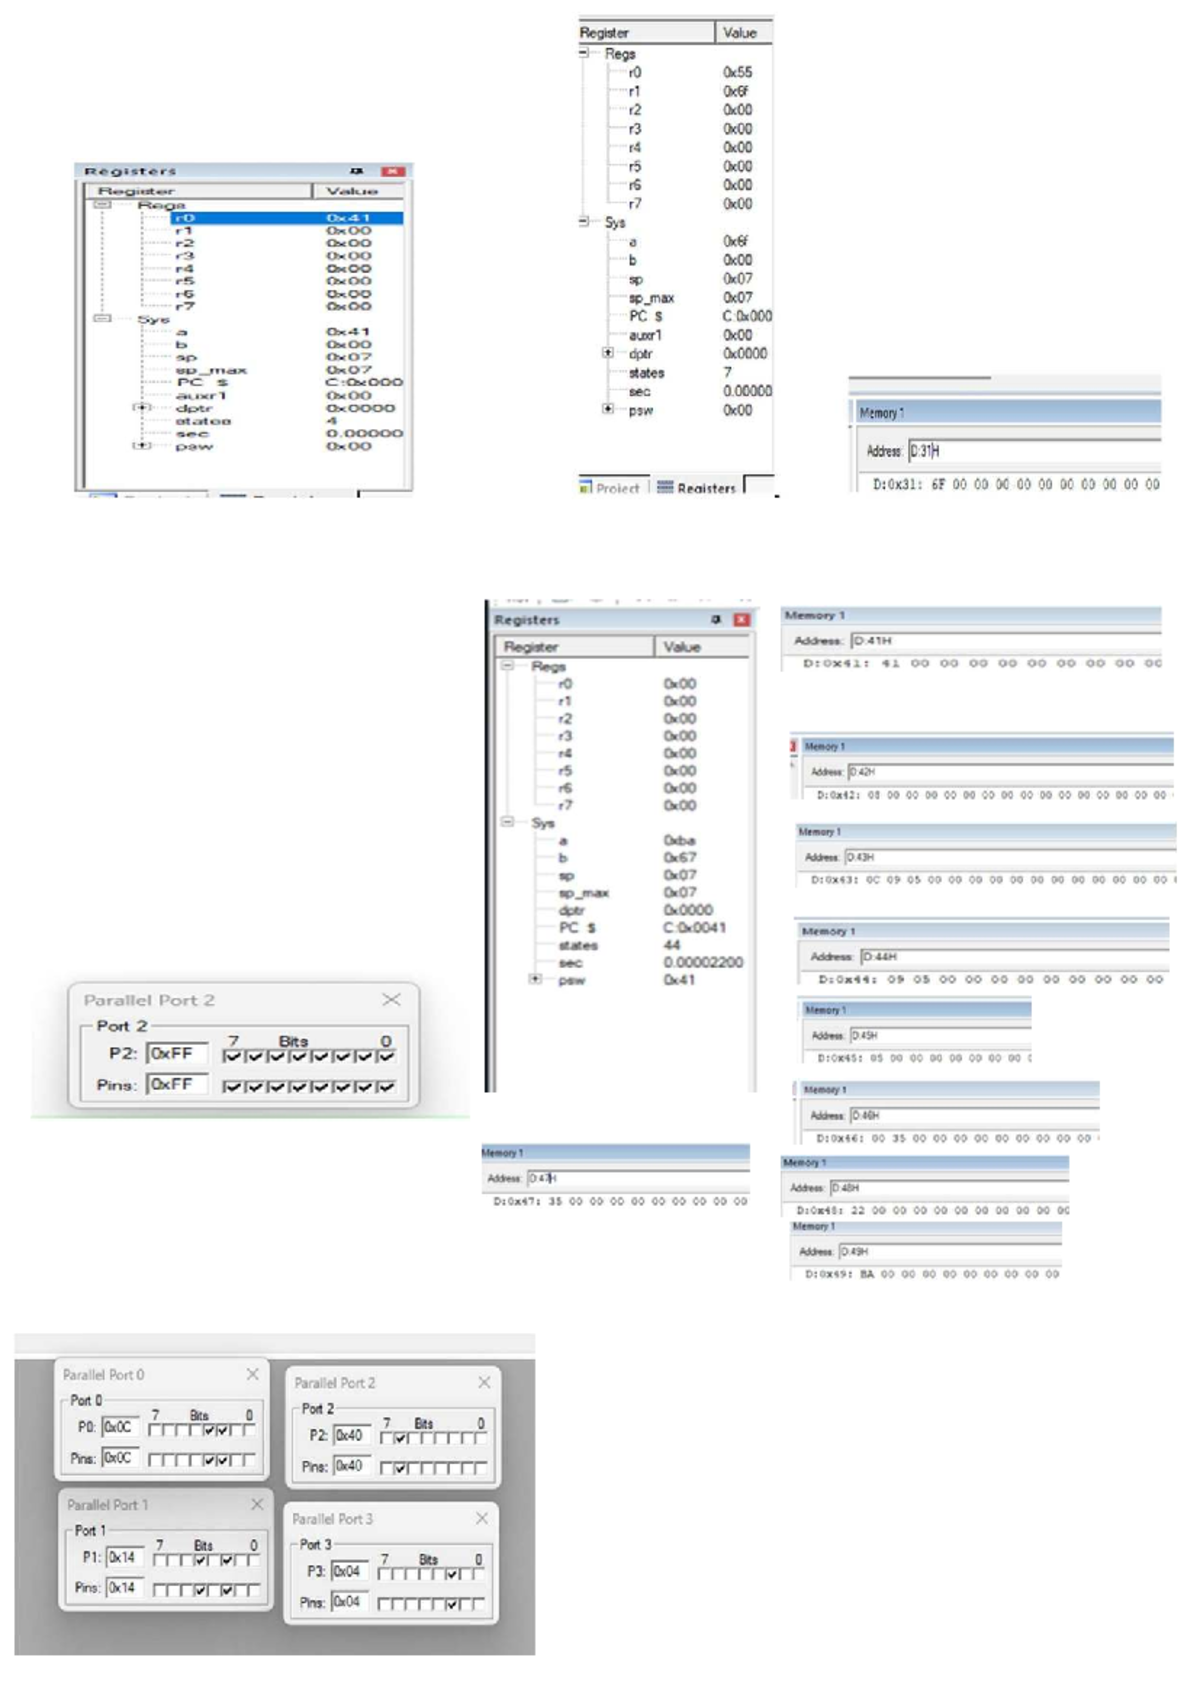
Task: Click Value column header in panel with r0 0x41
Action: point(359,191)
